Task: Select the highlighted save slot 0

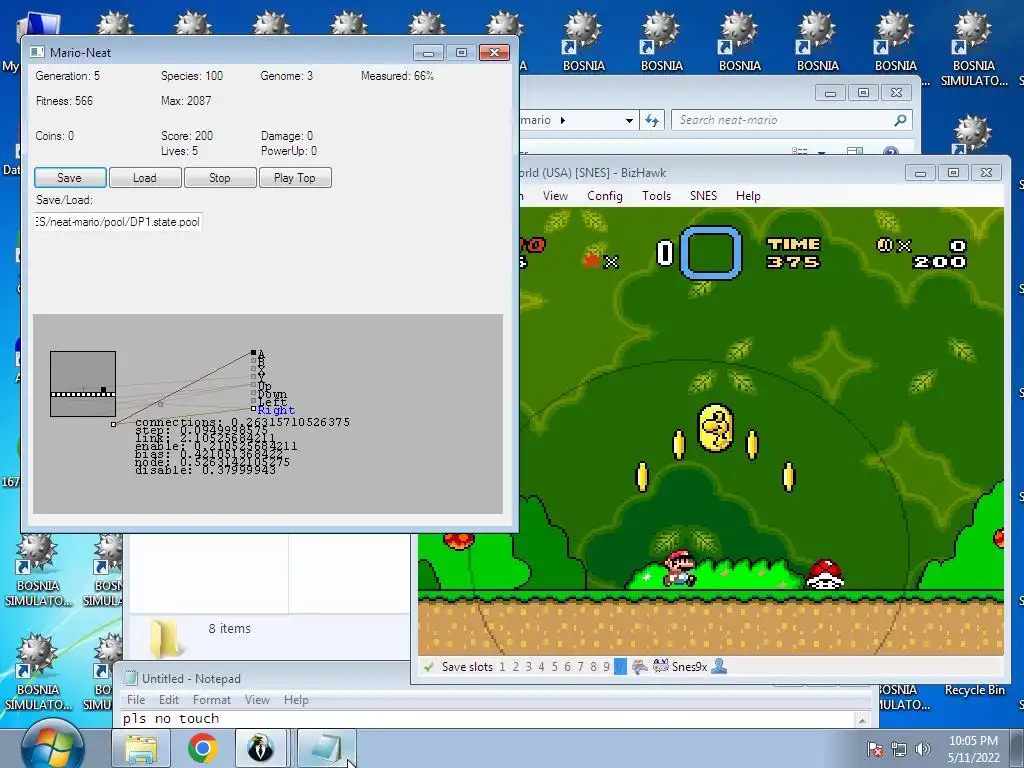Action: 620,667
